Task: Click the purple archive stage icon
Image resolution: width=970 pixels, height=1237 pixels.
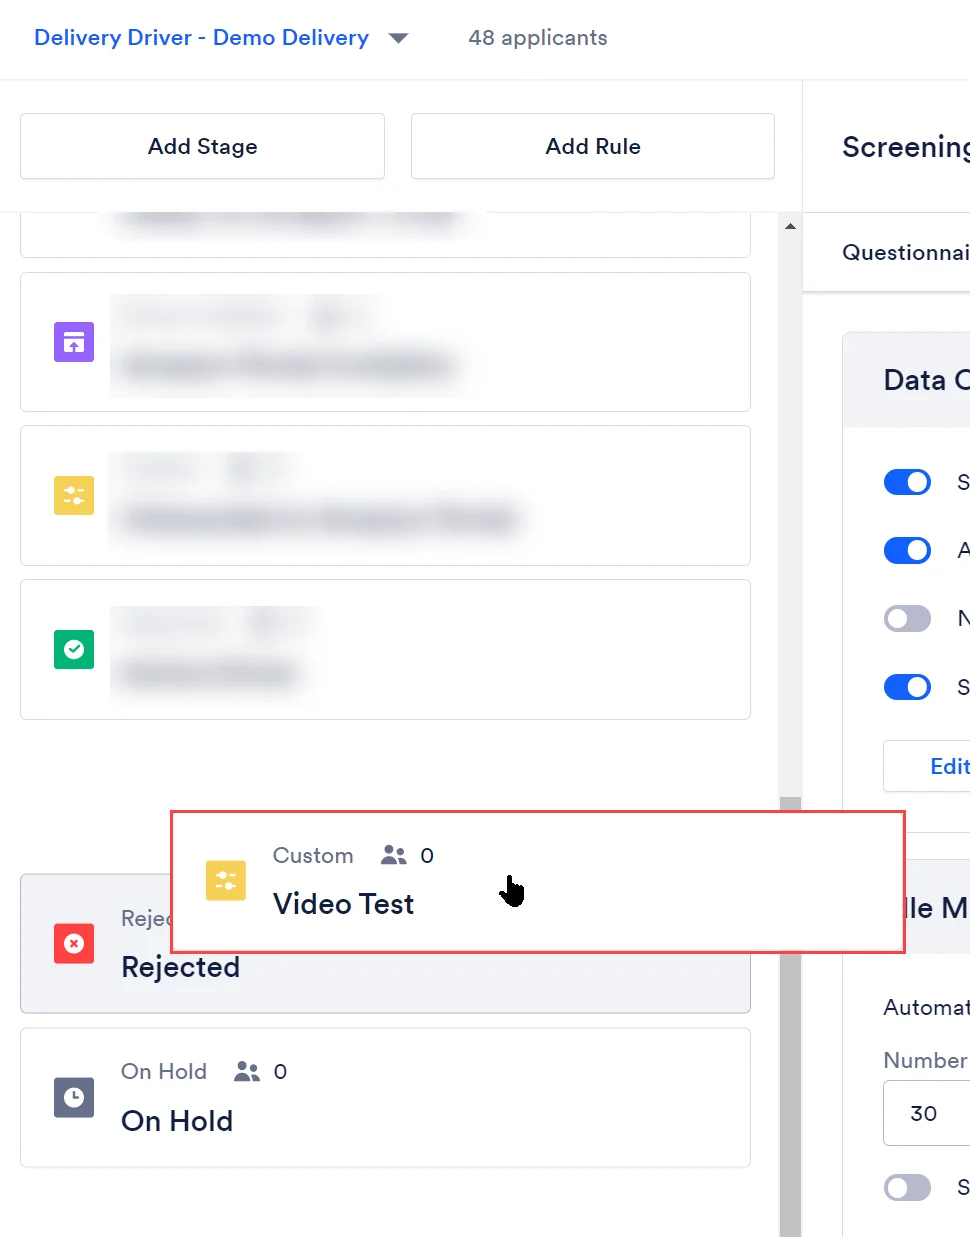Action: pos(74,342)
